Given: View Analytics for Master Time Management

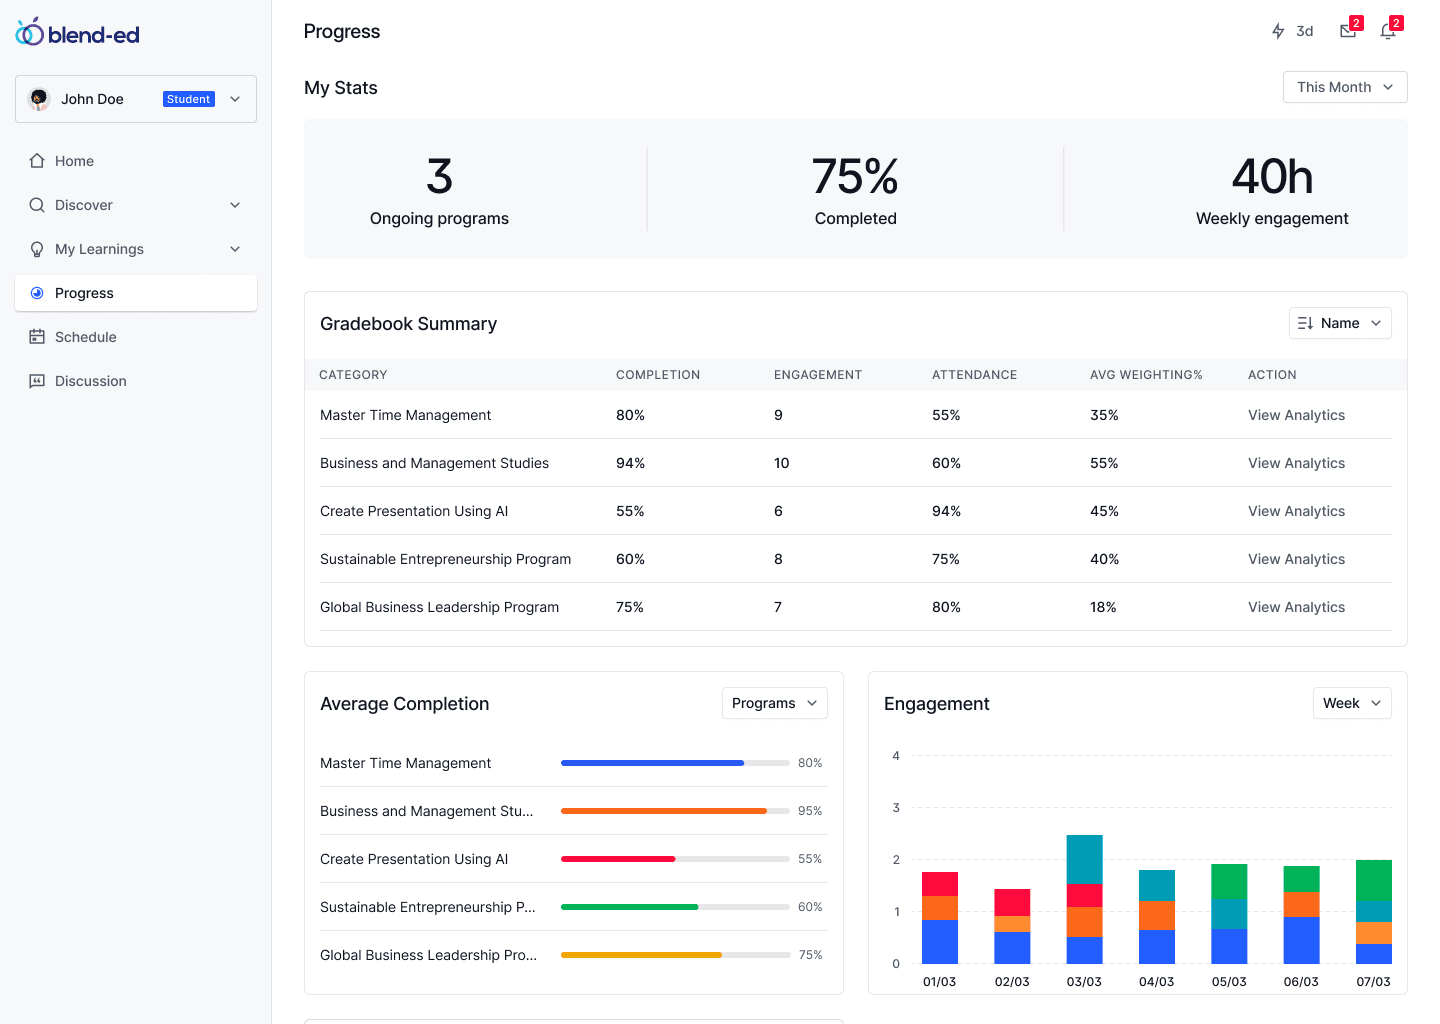Looking at the screenshot, I should [1296, 415].
